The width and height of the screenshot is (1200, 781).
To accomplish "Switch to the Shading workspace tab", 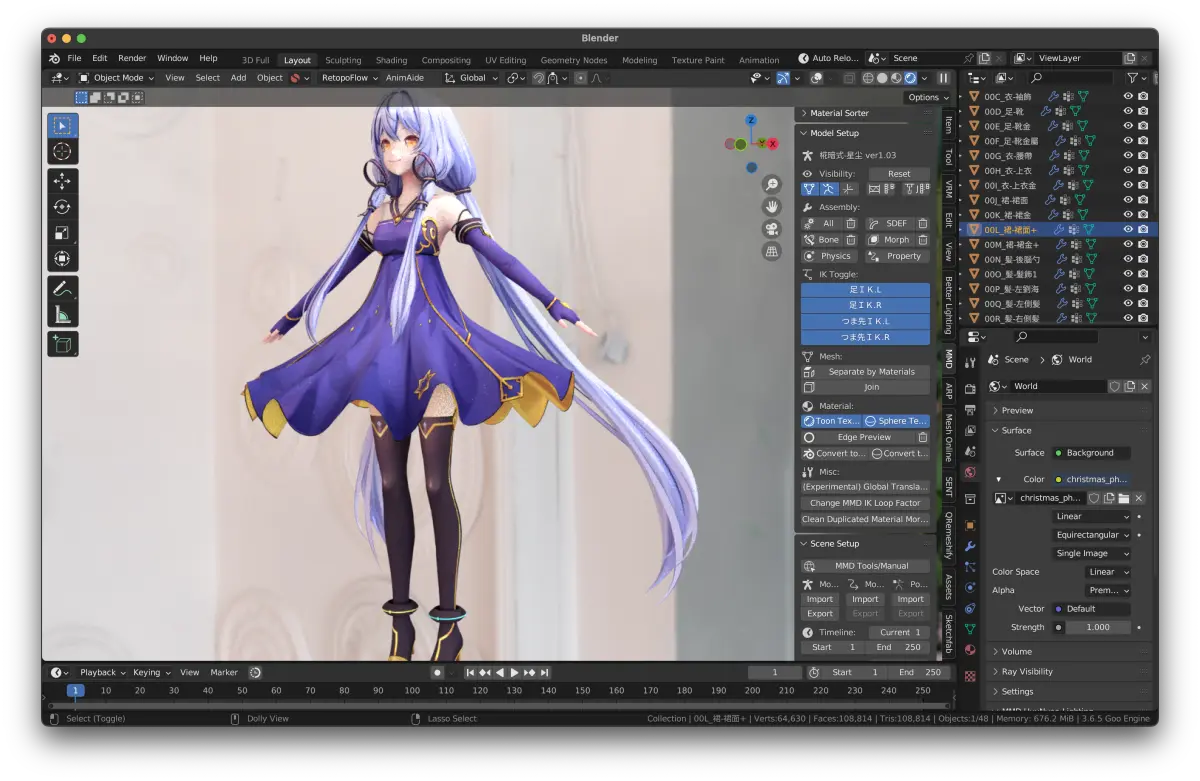I will click(x=391, y=60).
